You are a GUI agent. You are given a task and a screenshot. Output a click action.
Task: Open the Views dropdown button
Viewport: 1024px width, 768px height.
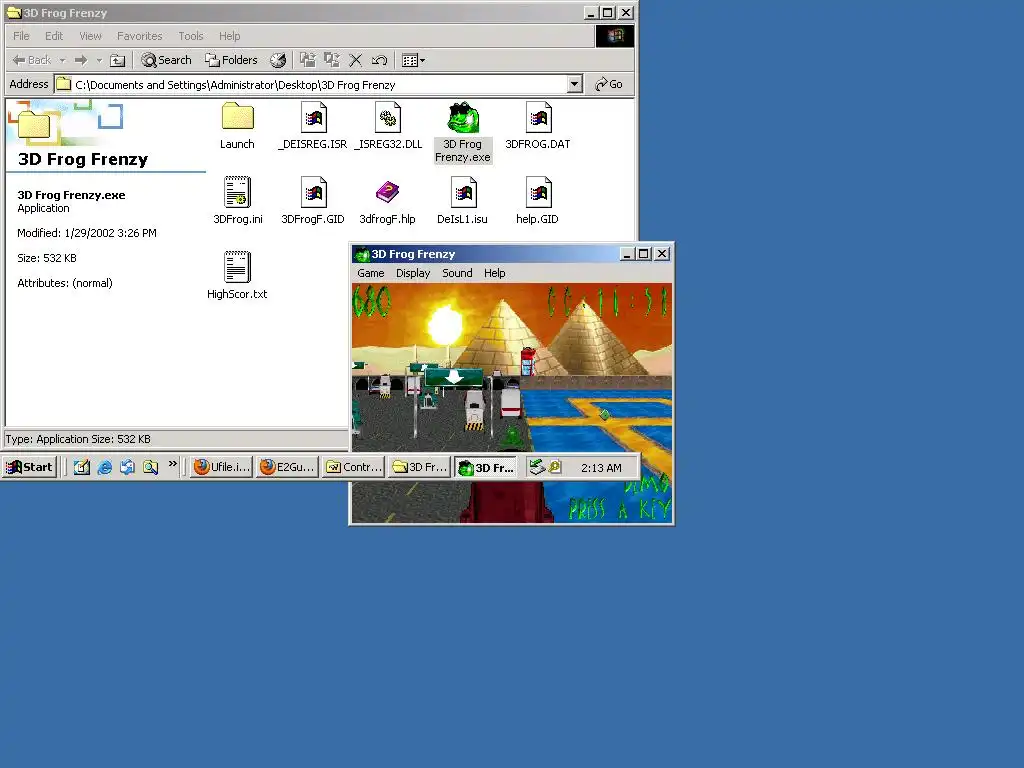pyautogui.click(x=413, y=60)
